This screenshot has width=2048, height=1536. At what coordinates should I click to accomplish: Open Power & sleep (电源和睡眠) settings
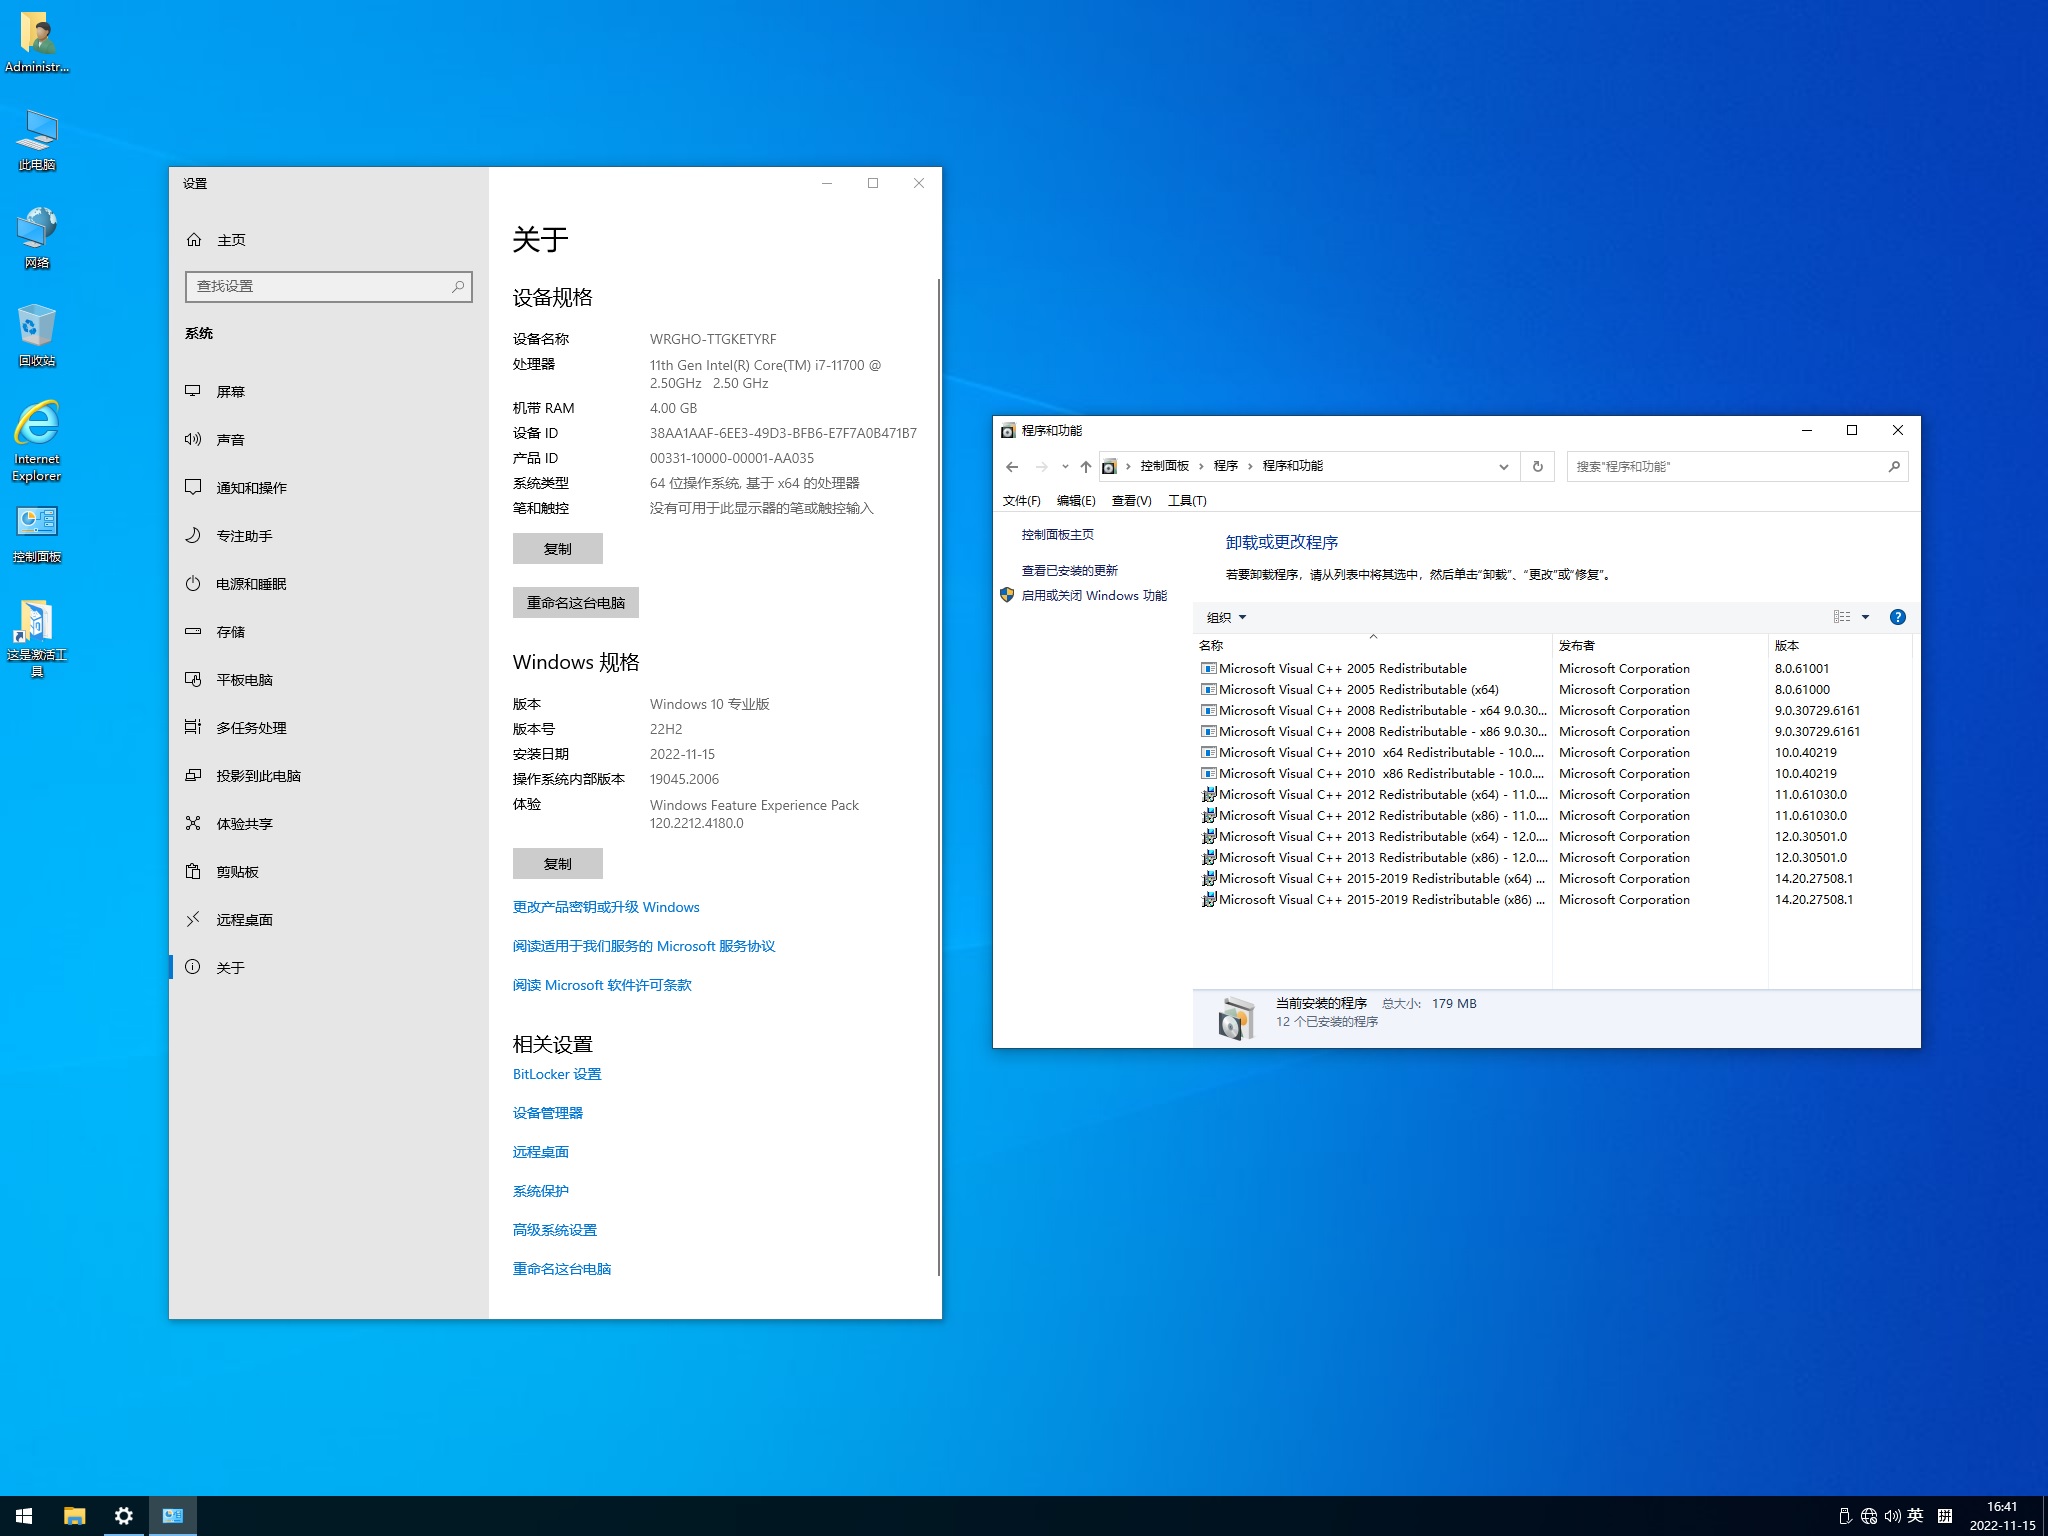[328, 583]
